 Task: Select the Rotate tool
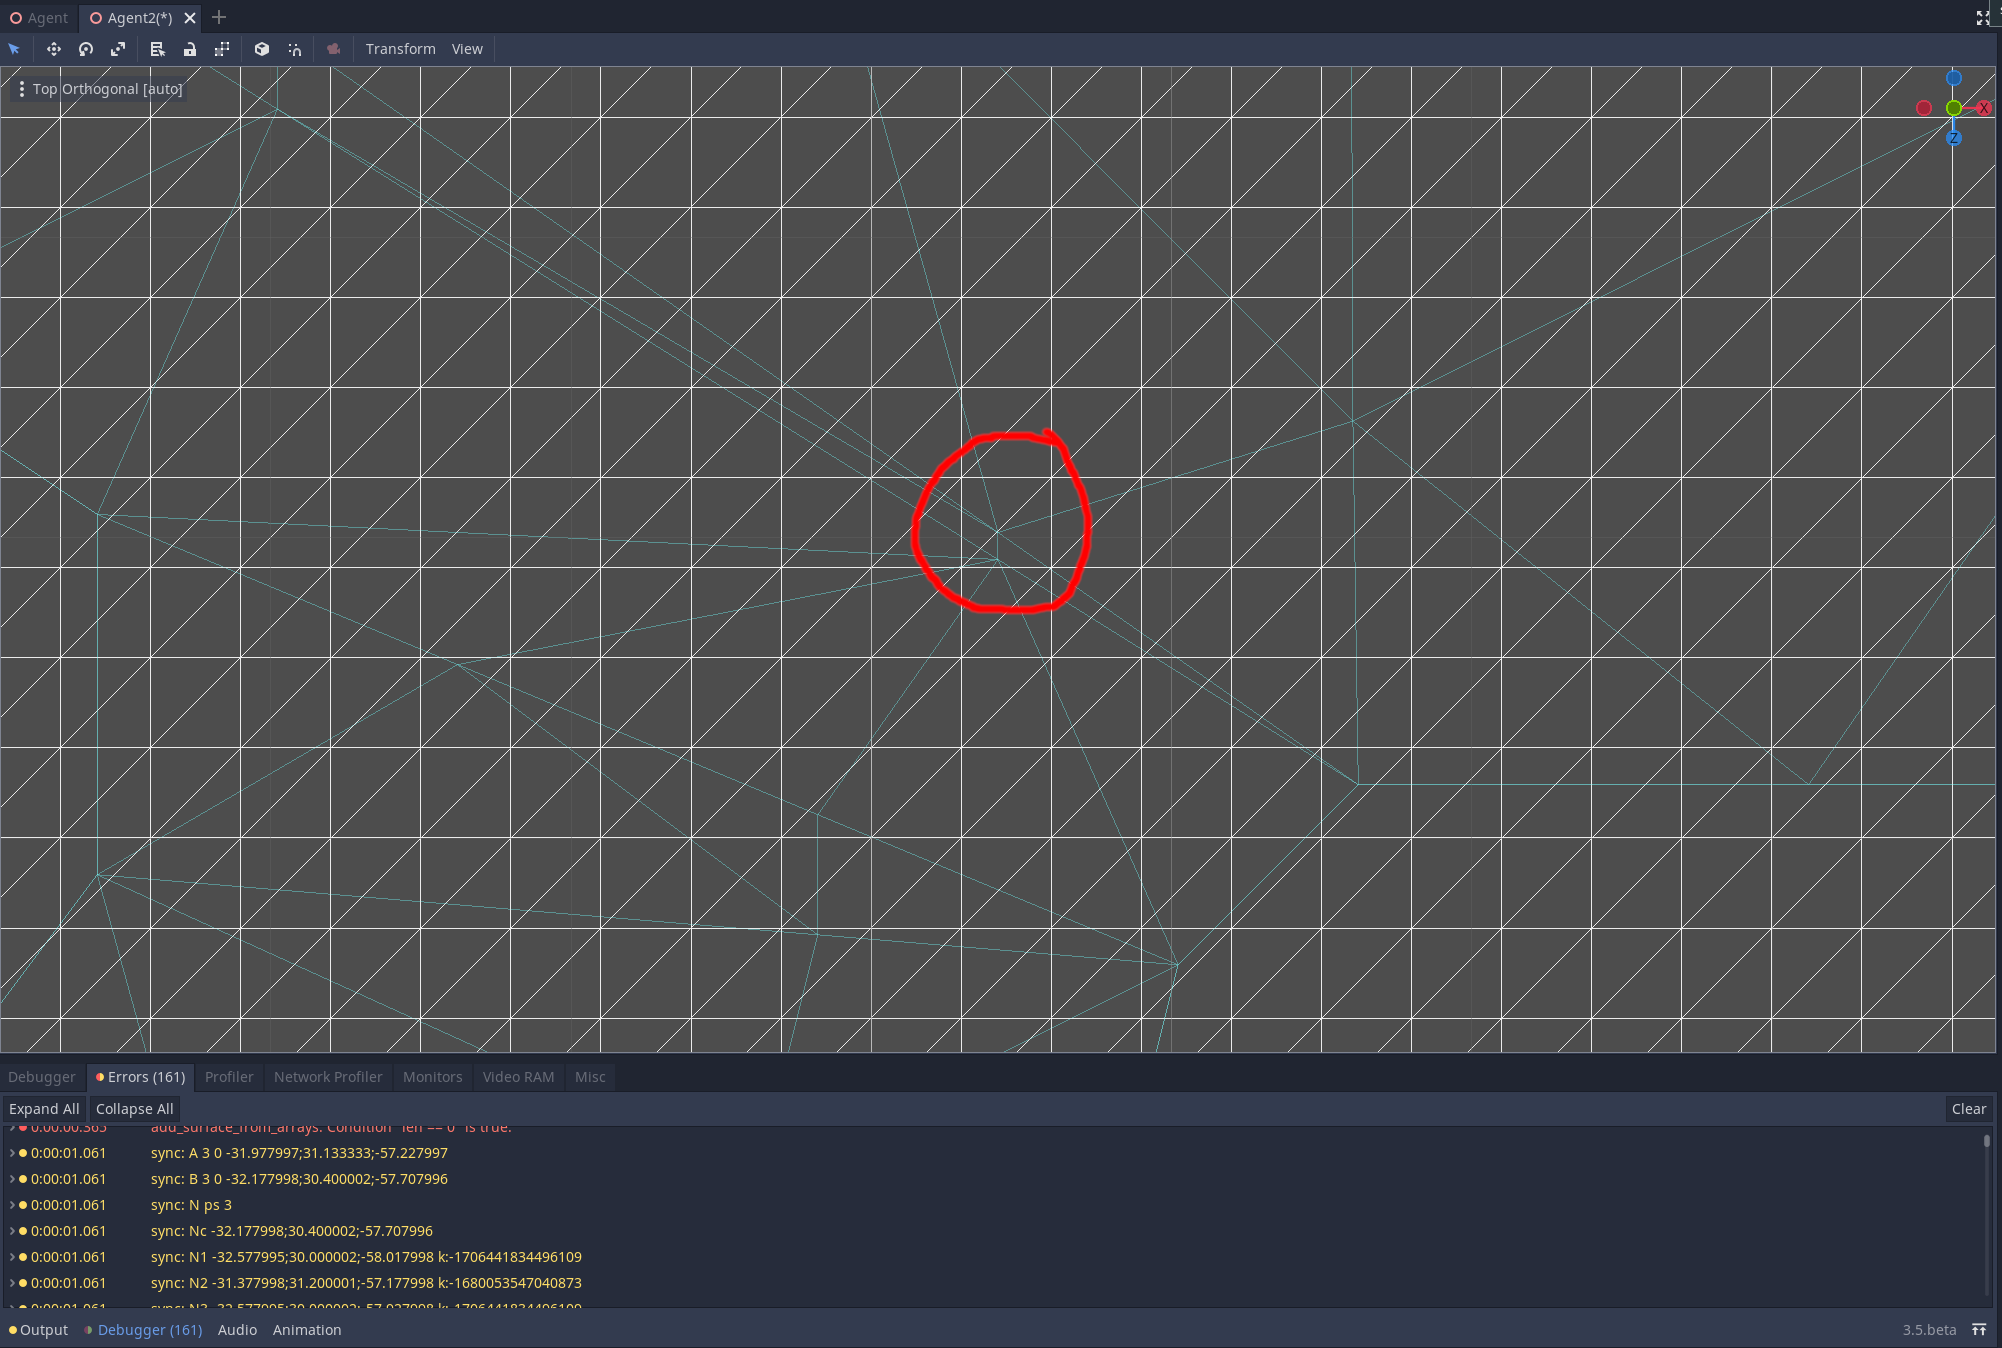[85, 48]
